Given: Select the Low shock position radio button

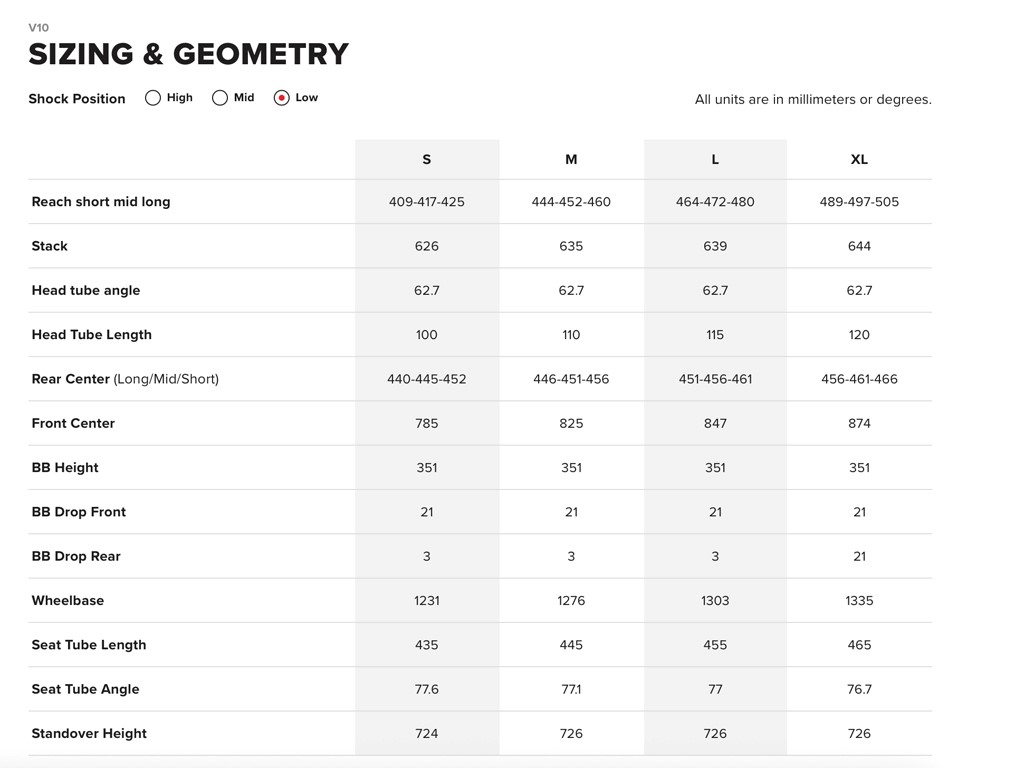Looking at the screenshot, I should click(x=282, y=98).
